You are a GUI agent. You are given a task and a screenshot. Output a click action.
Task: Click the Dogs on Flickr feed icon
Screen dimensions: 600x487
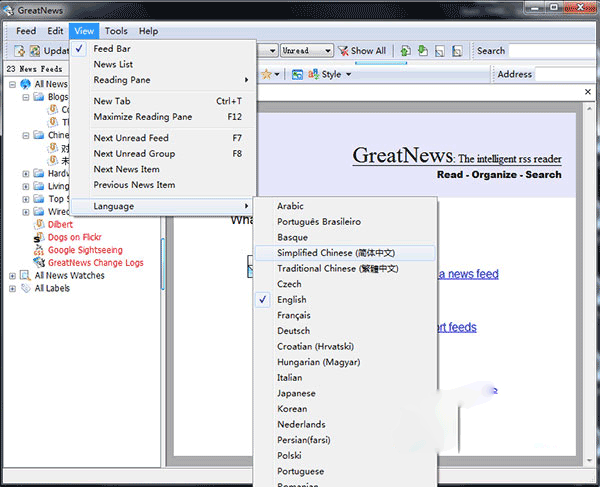(x=38, y=238)
